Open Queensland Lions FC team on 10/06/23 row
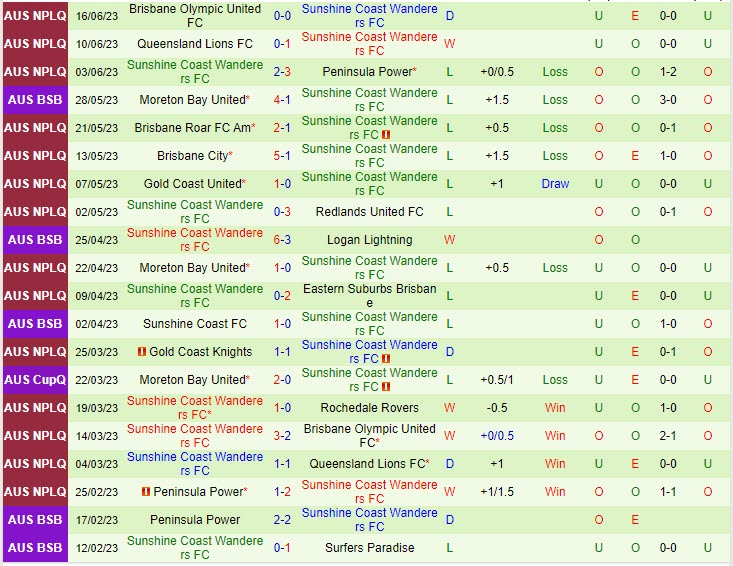Image resolution: width=733 pixels, height=566 pixels. tap(194, 44)
